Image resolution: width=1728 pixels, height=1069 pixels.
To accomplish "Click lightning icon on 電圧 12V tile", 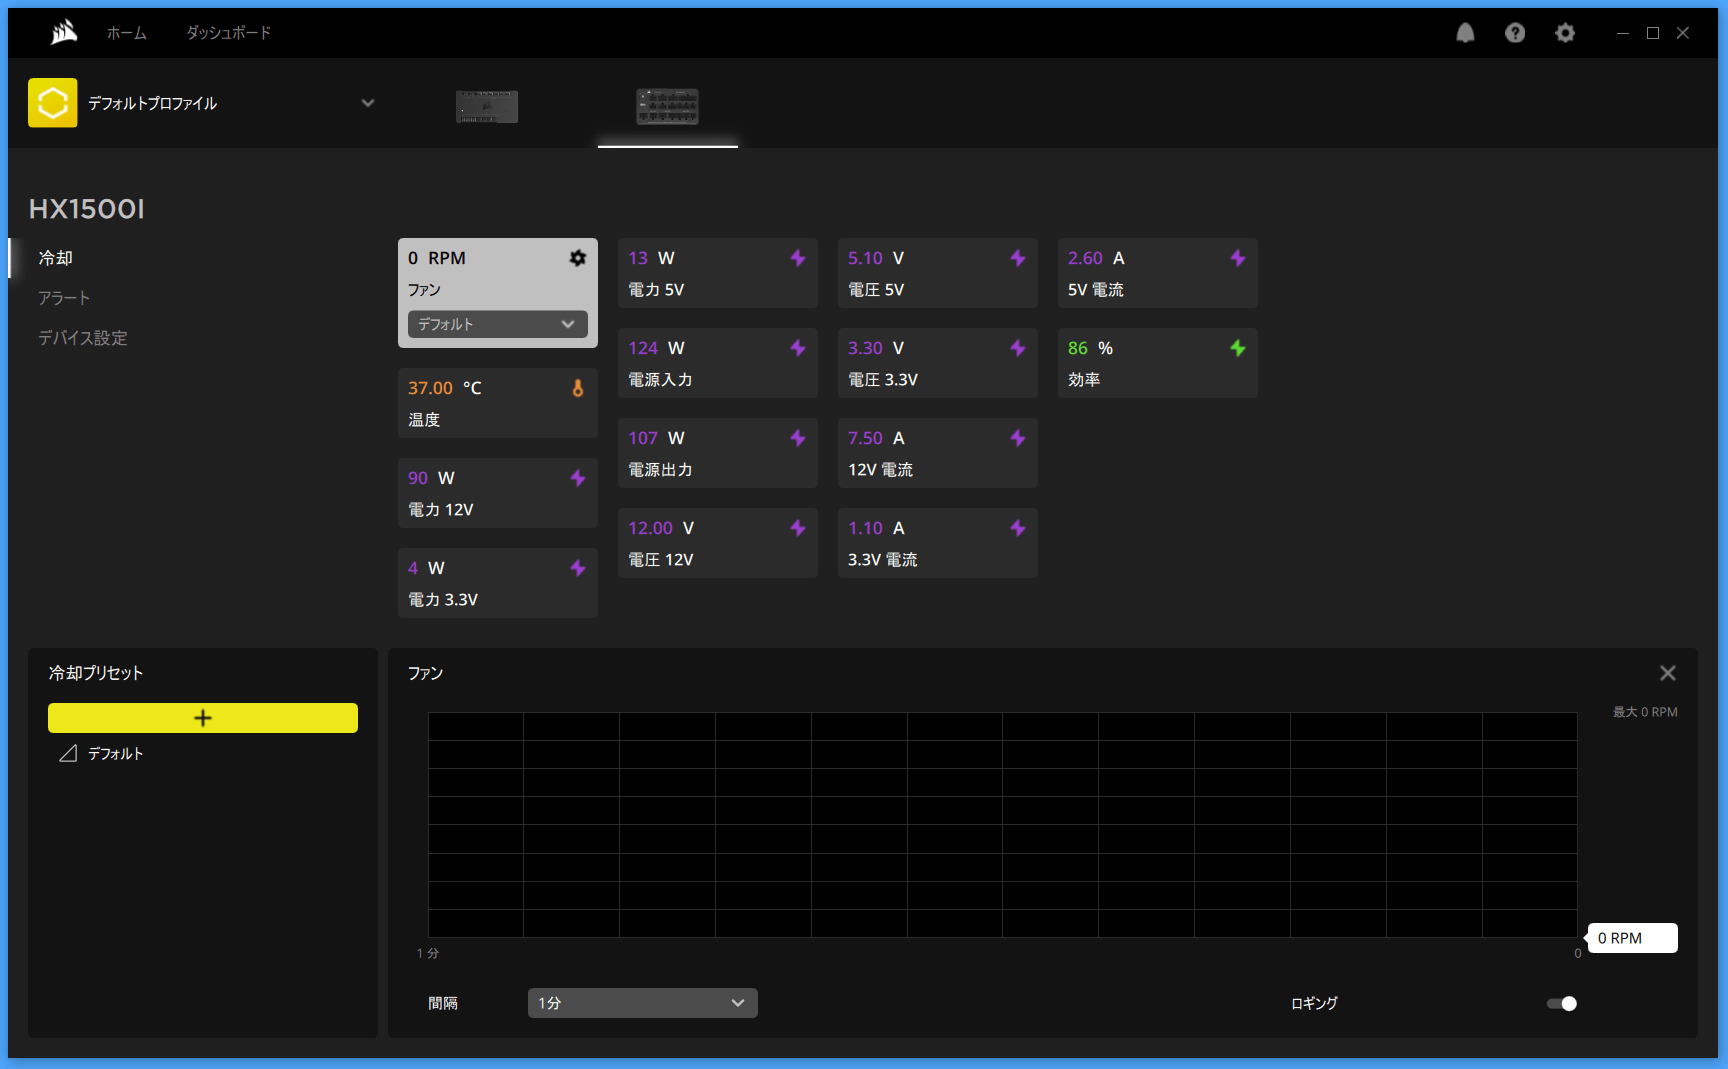I will (798, 528).
